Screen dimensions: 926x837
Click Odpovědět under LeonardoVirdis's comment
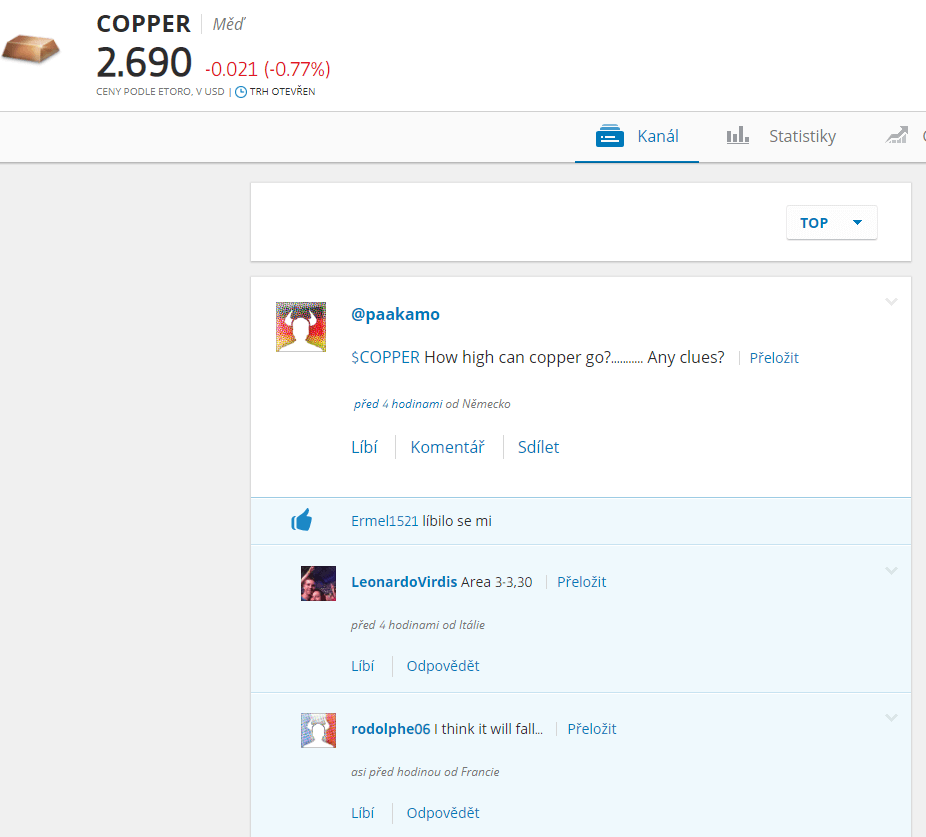pyautogui.click(x=442, y=666)
